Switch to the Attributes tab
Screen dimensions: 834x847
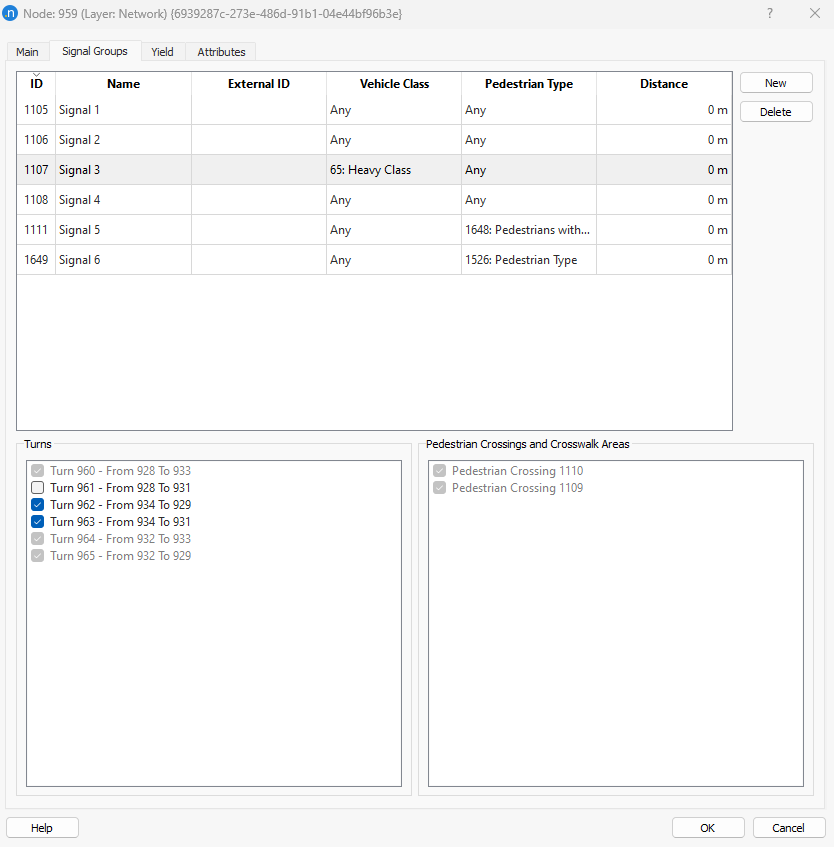pos(221,51)
